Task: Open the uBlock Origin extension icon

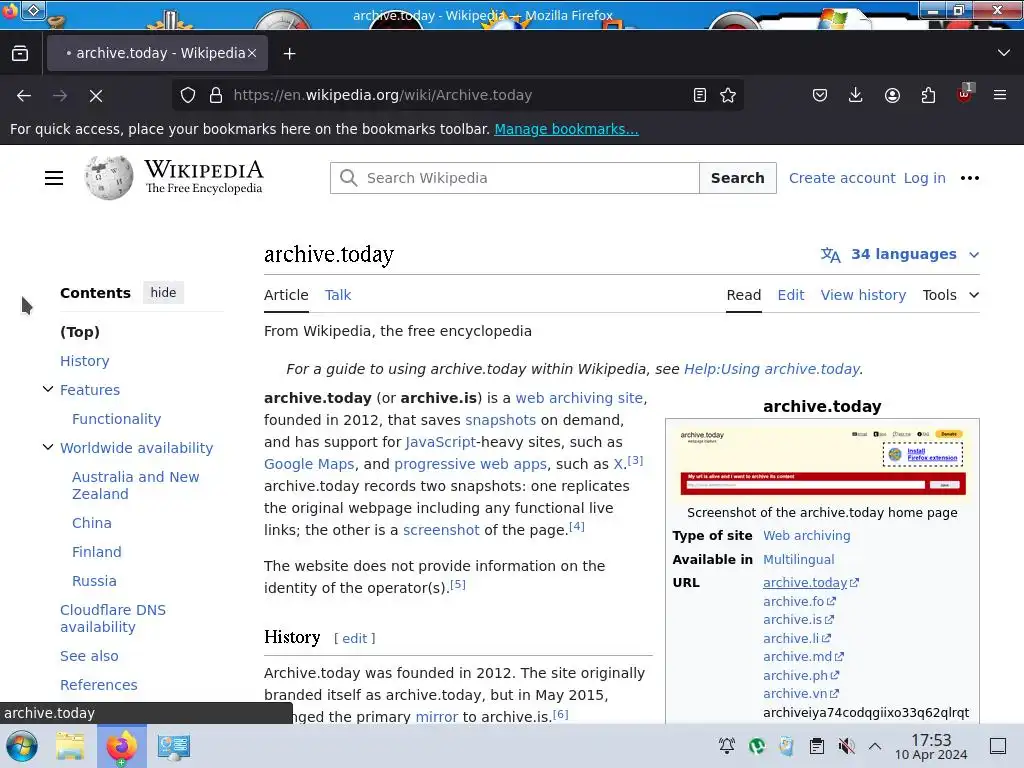Action: tap(965, 95)
